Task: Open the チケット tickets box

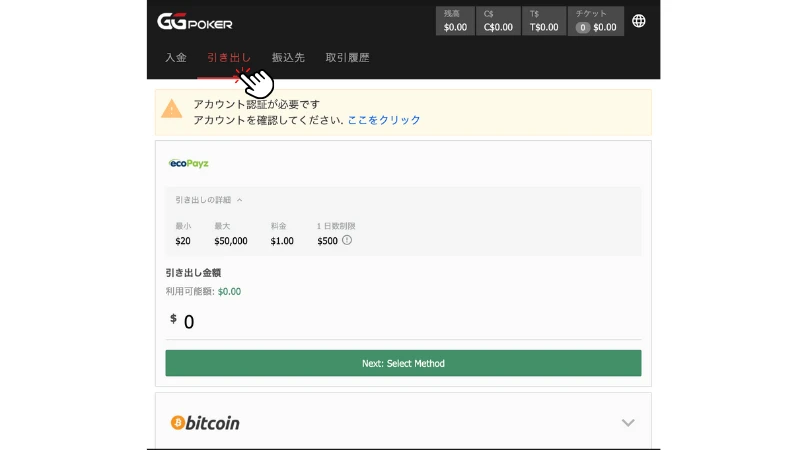Action: pyautogui.click(x=595, y=21)
